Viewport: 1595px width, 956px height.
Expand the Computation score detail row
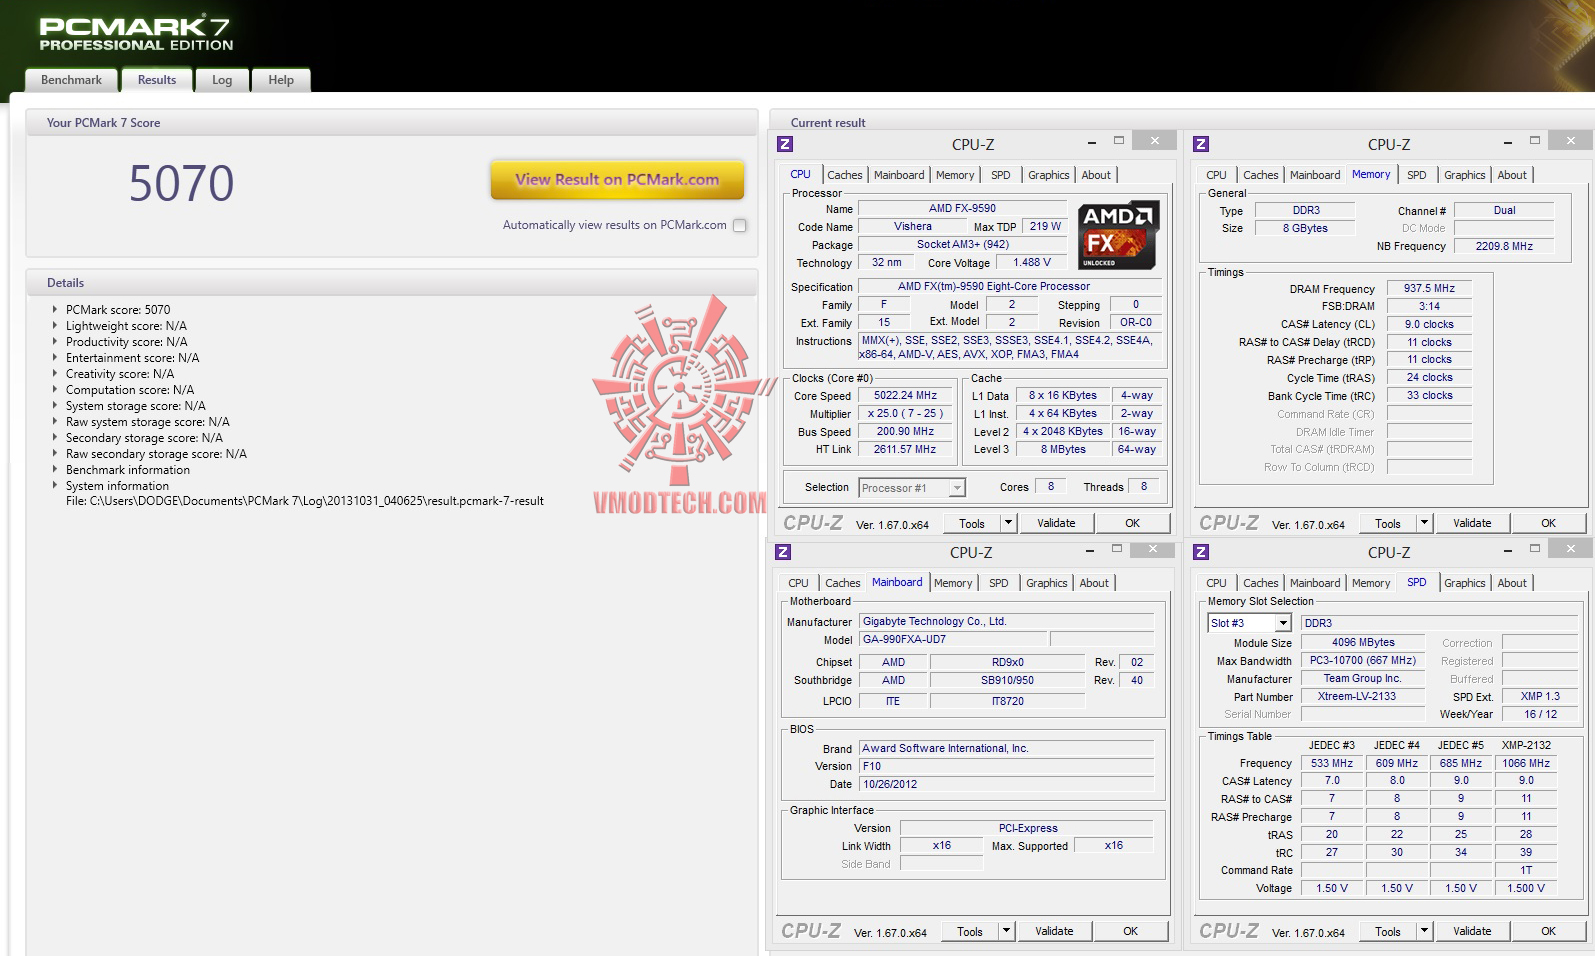pyautogui.click(x=55, y=390)
